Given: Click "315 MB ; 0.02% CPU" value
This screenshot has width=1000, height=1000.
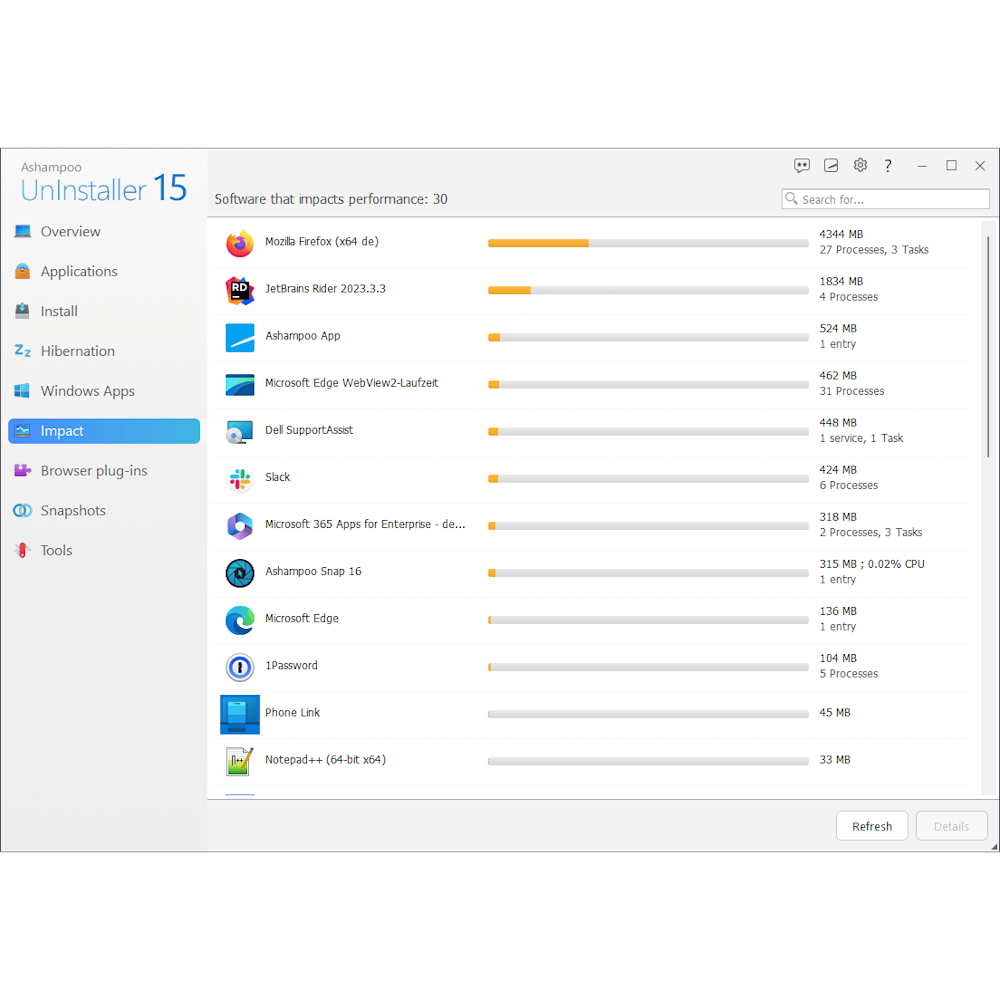Looking at the screenshot, I should 872,564.
